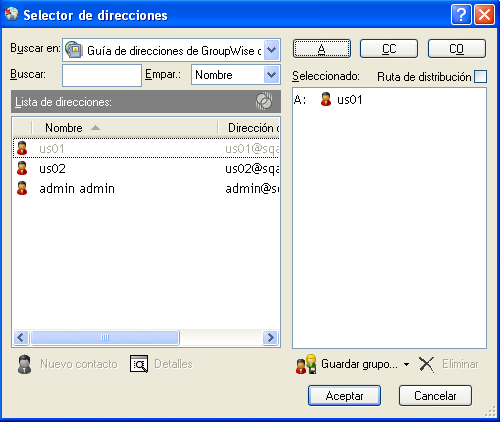This screenshot has width=500, height=422.
Task: Click the Nombre sort ascending arrow
Action: click(95, 128)
